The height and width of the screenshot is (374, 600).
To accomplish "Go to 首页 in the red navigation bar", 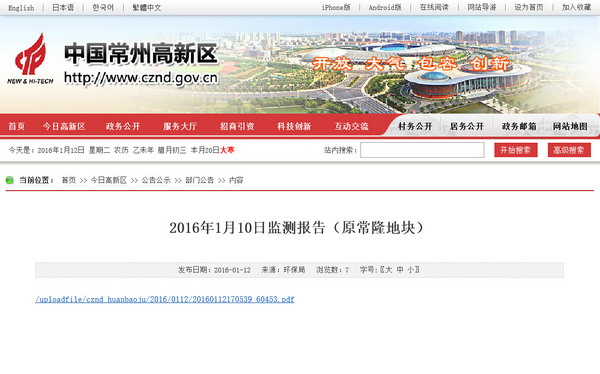I will (16, 126).
